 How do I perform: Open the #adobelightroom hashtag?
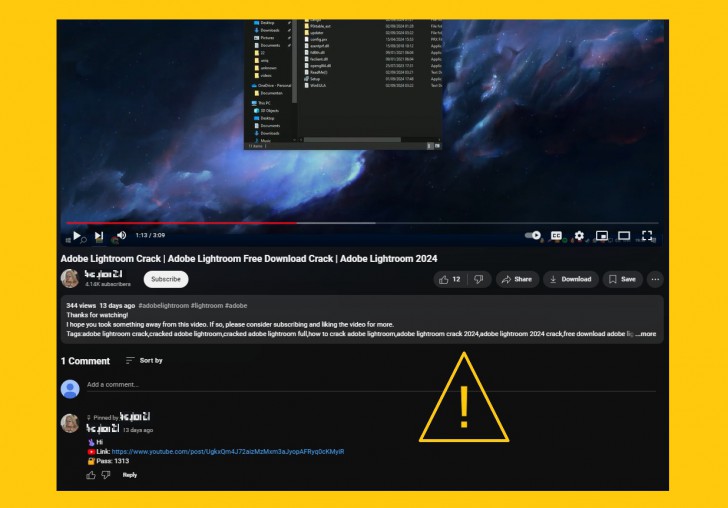(163, 306)
